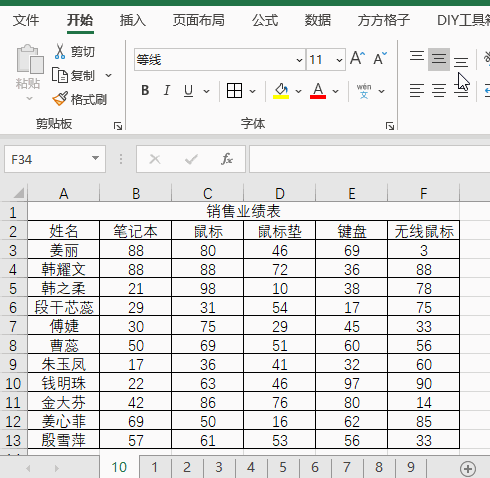Open the font name dropdown (等线)

point(299,60)
